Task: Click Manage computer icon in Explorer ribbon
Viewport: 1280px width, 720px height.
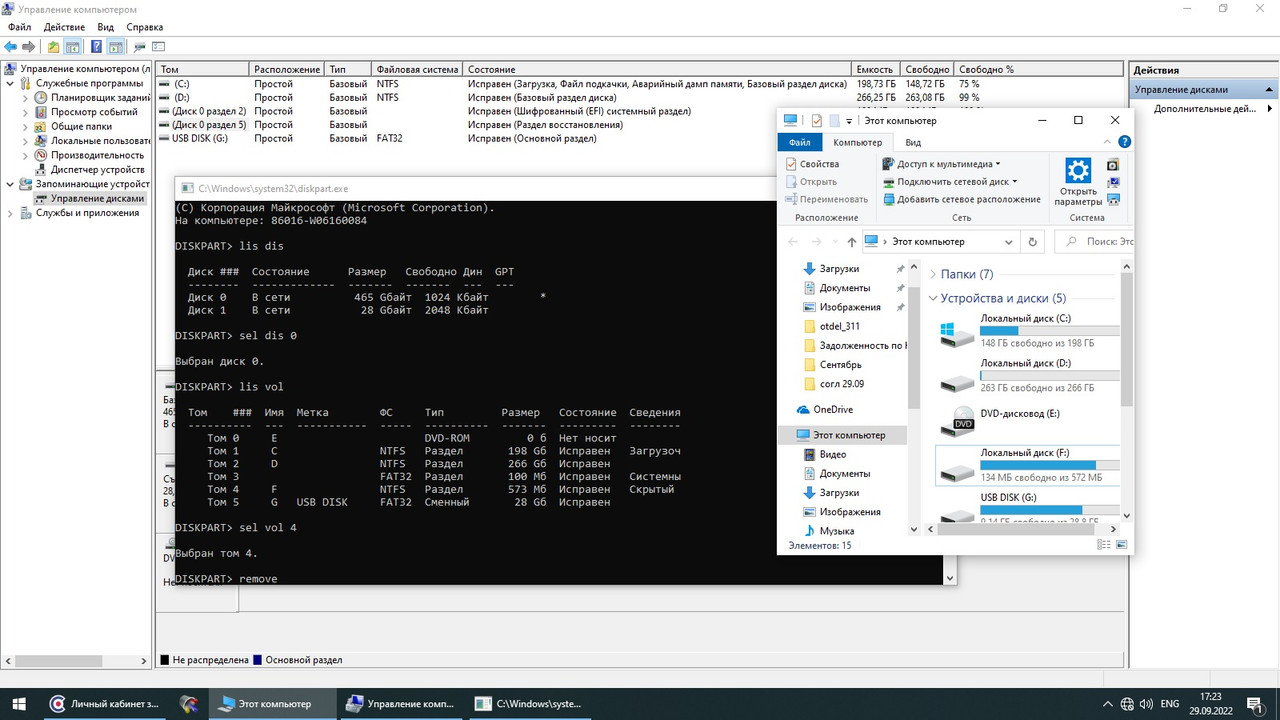Action: (x=1113, y=199)
